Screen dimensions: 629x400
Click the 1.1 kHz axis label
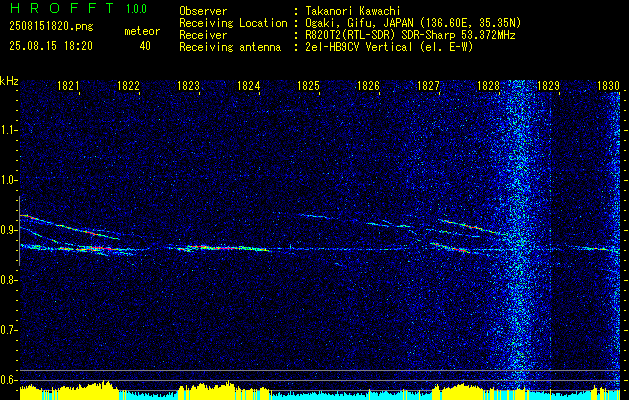(7, 130)
